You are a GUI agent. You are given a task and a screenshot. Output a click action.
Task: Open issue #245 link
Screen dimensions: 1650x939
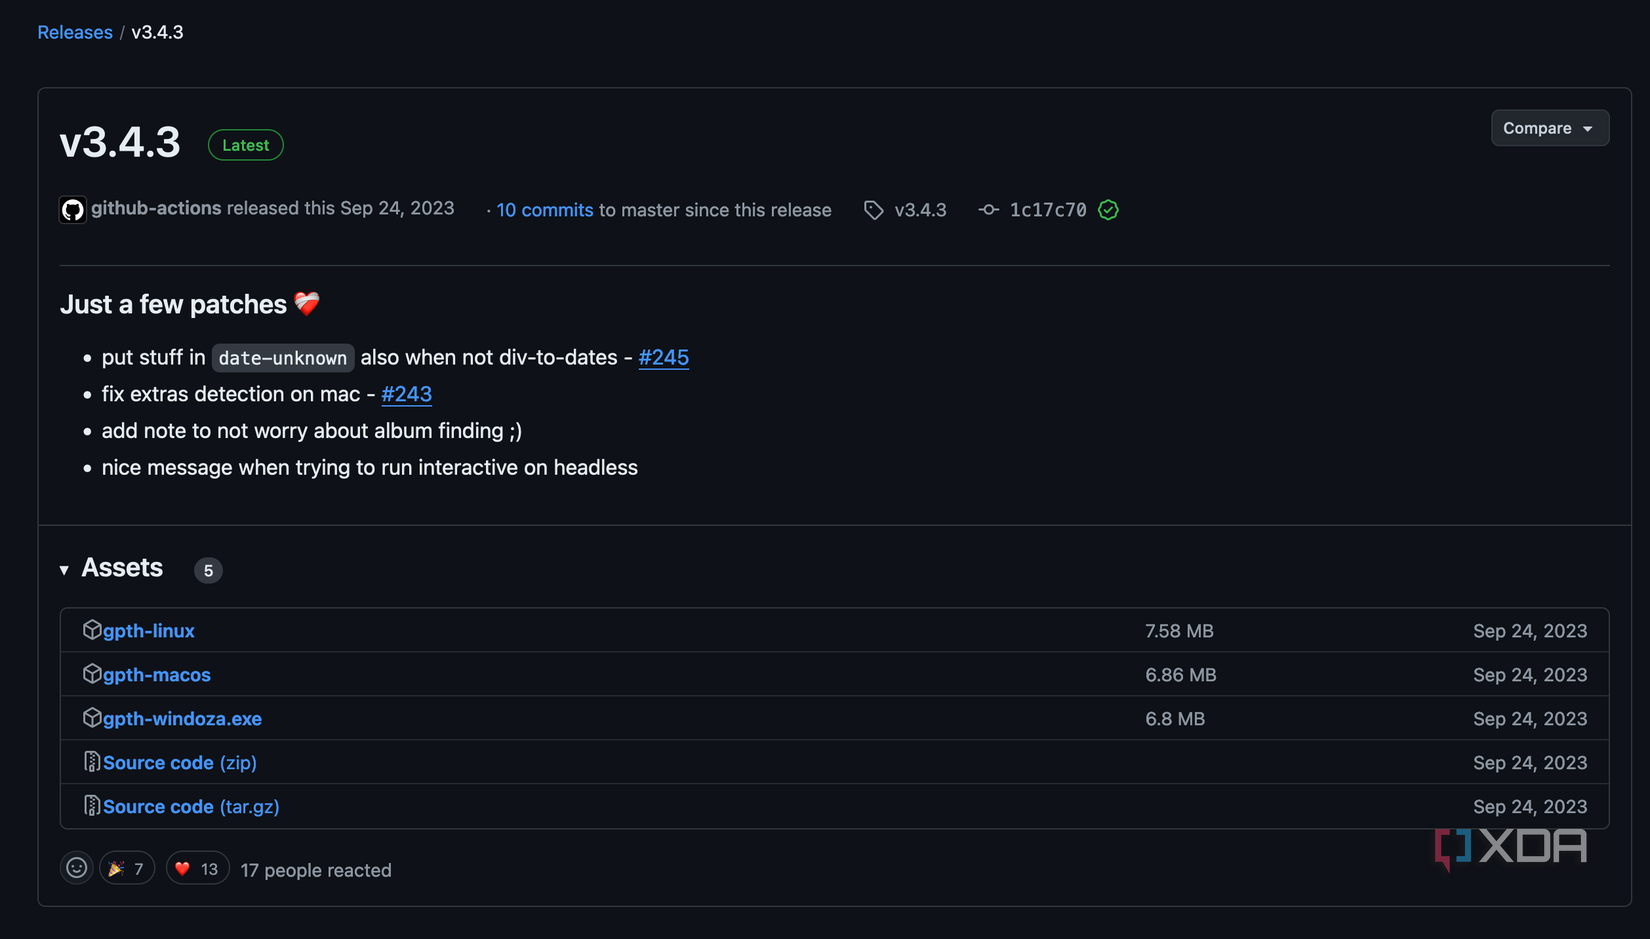(664, 357)
